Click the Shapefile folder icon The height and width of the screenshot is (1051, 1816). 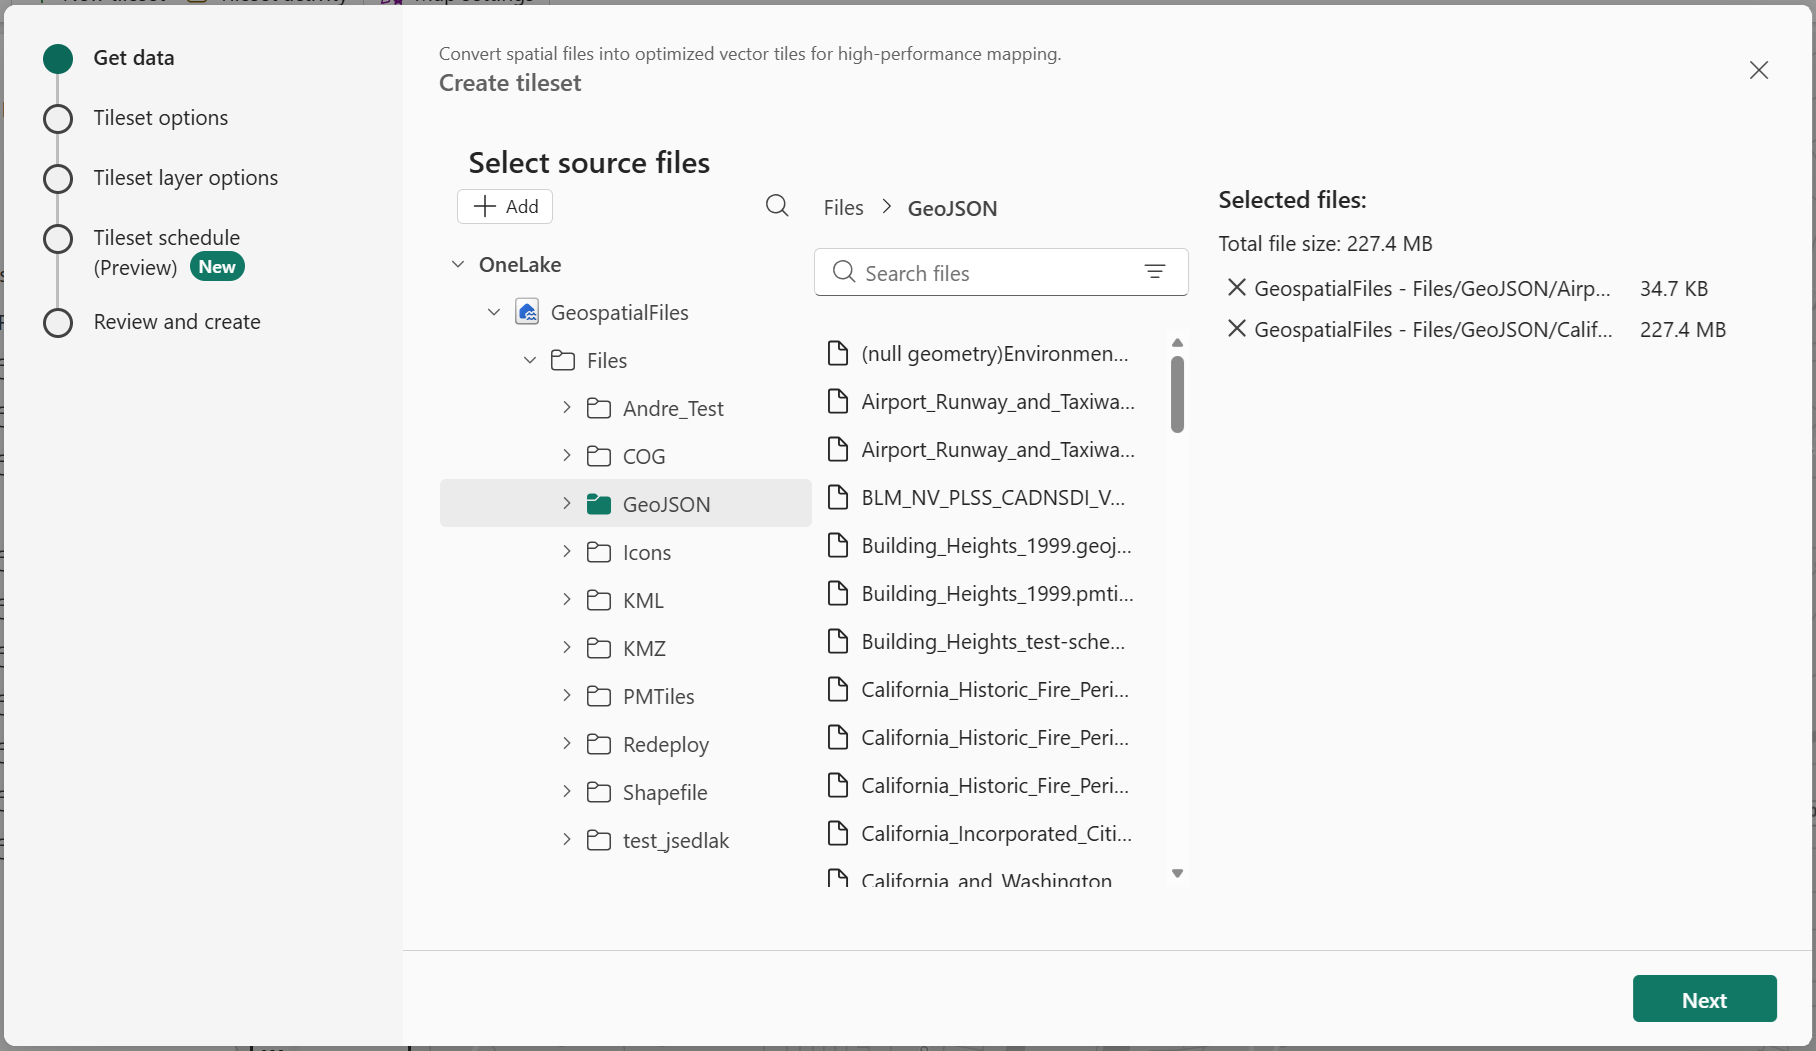coord(599,792)
